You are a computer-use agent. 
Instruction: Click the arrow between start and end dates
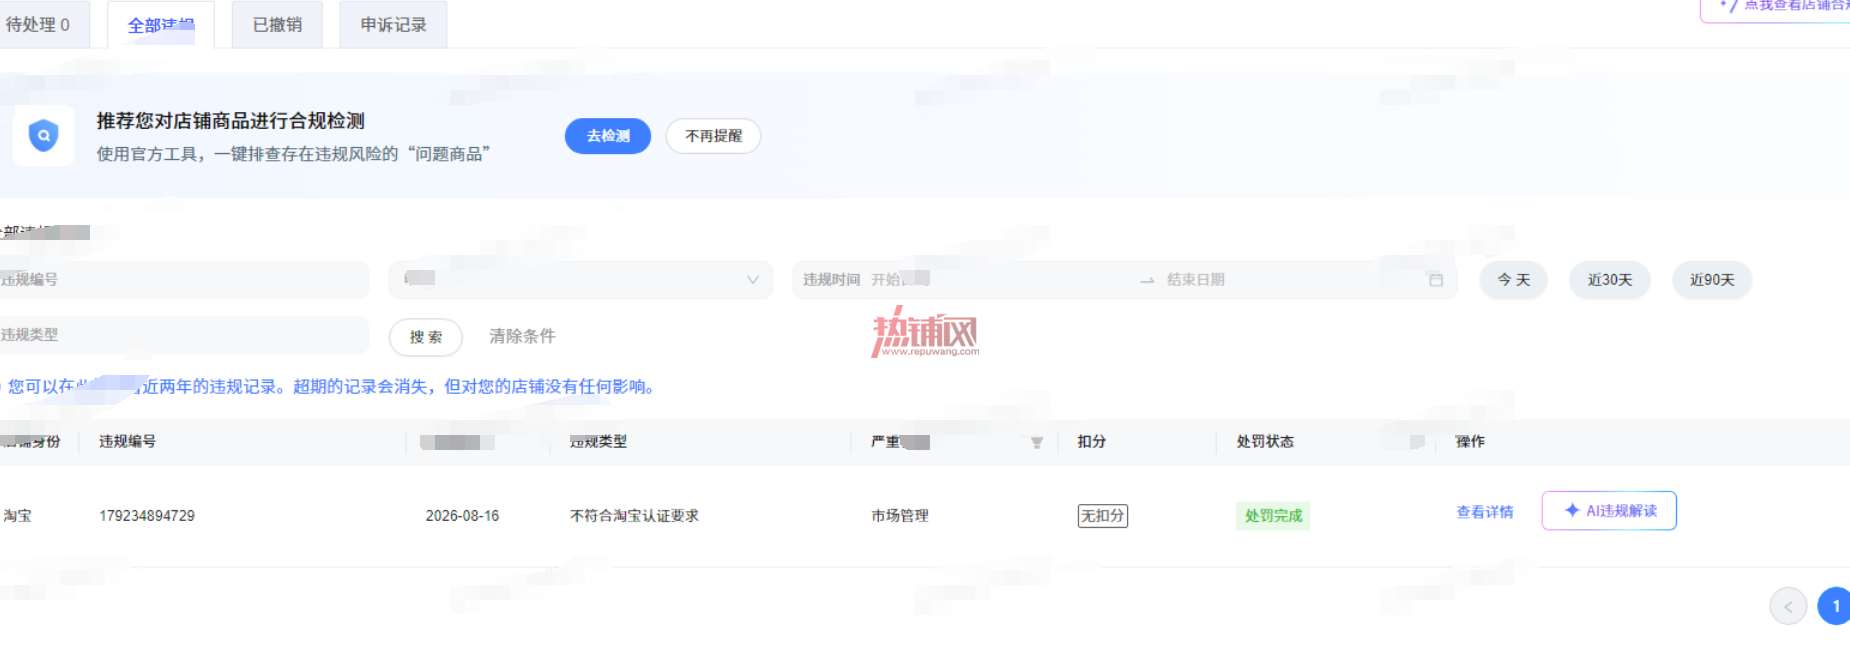(1147, 280)
